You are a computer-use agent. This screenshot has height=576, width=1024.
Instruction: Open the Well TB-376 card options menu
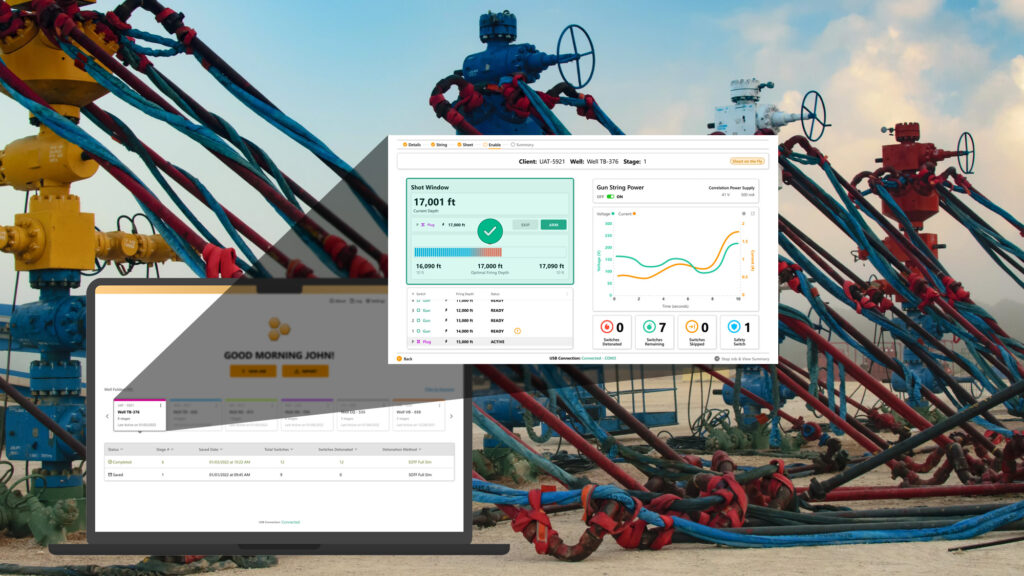pyautogui.click(x=161, y=405)
